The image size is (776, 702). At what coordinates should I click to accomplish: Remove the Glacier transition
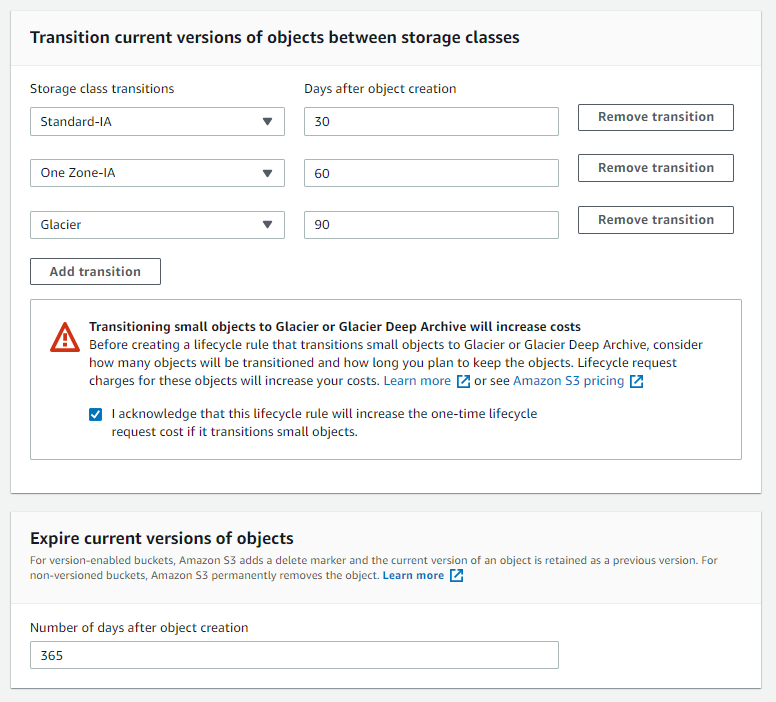point(655,220)
